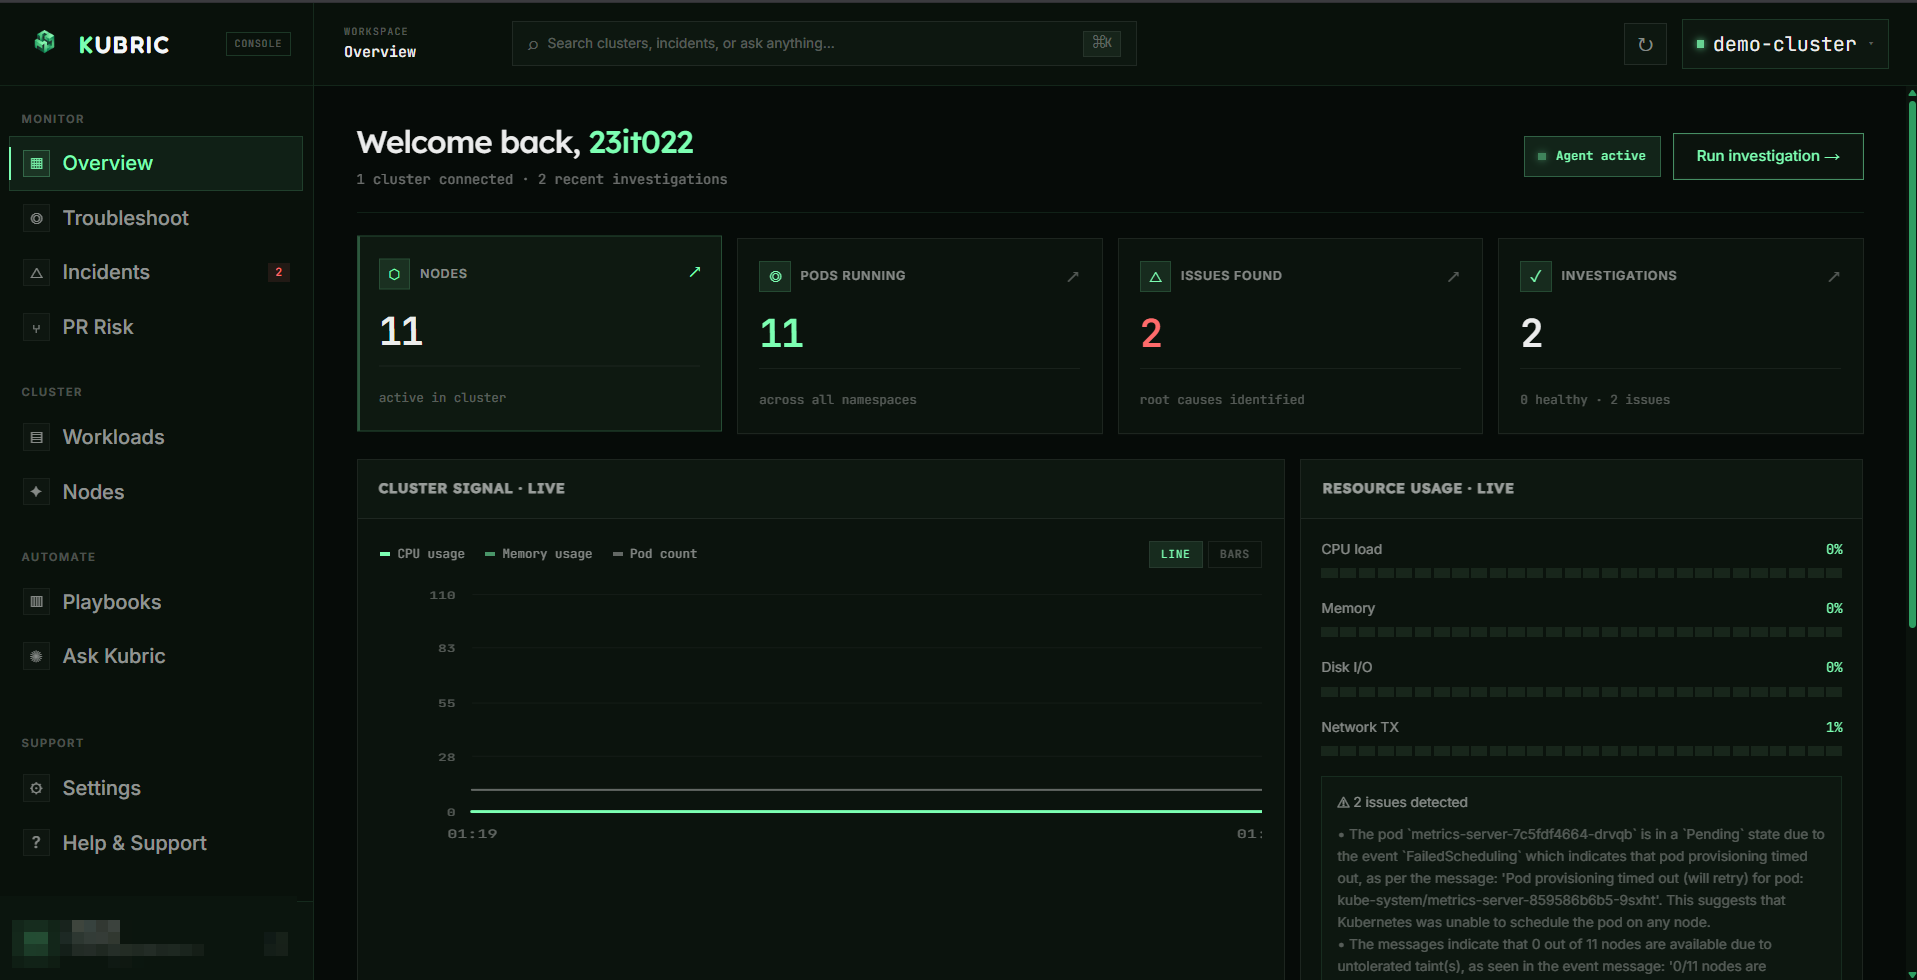Open Playbooks page

[x=156, y=601]
